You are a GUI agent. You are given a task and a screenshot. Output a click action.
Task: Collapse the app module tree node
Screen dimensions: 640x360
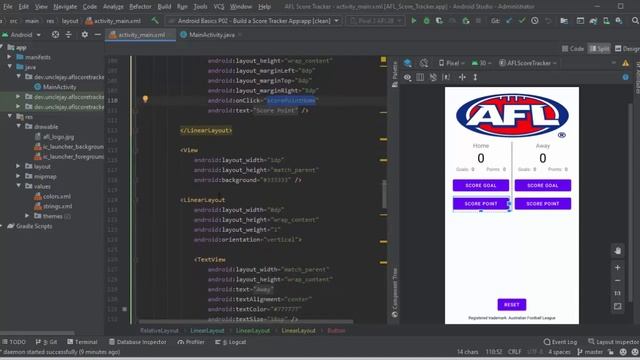pos(2,47)
